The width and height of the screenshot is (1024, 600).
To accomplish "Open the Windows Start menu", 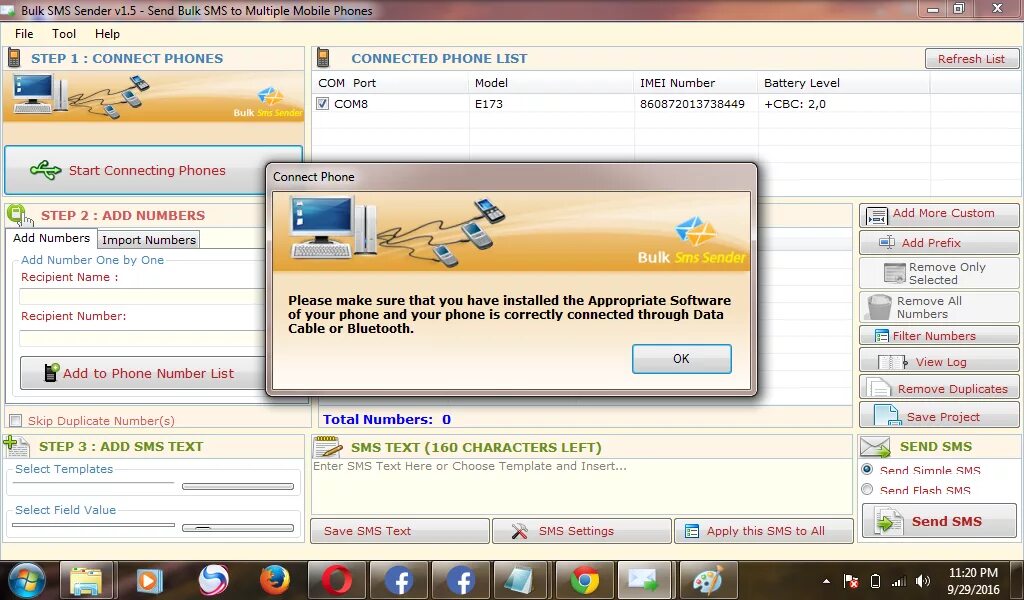I will click(x=26, y=580).
